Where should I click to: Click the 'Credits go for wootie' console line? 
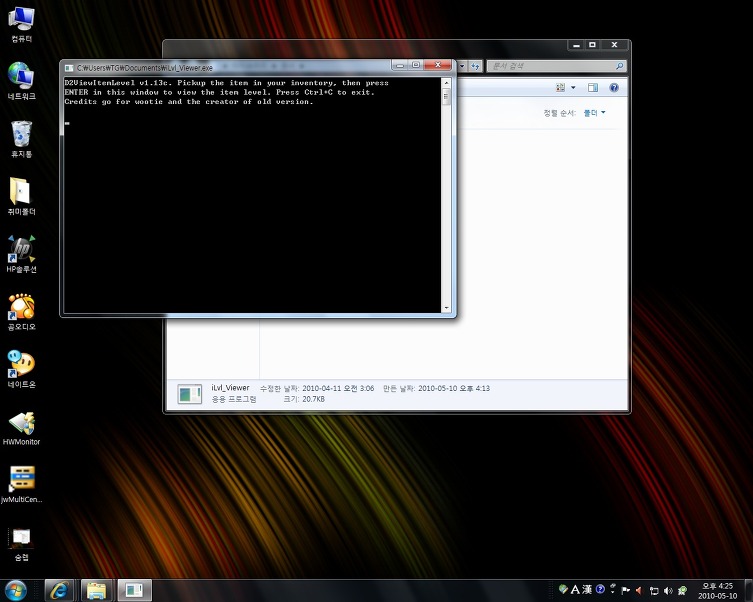click(189, 102)
